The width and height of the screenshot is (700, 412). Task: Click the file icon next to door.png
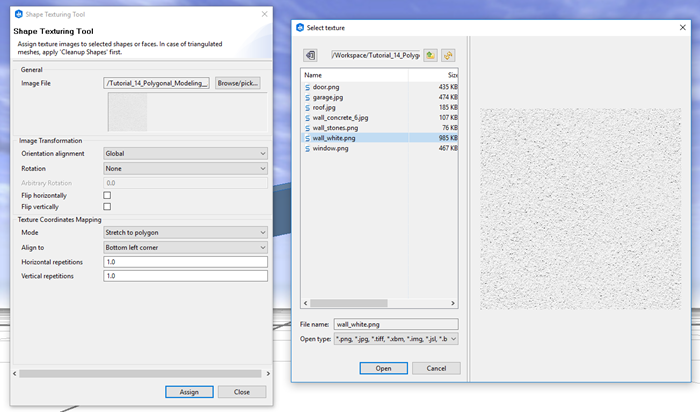coord(308,88)
